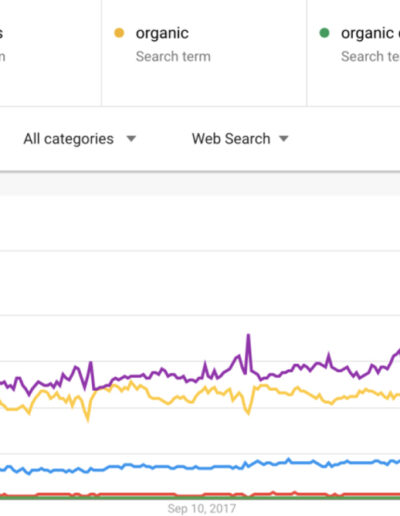The image size is (400, 516).
Task: Click the yellow line's dip below the purple peak
Action: click(248, 413)
